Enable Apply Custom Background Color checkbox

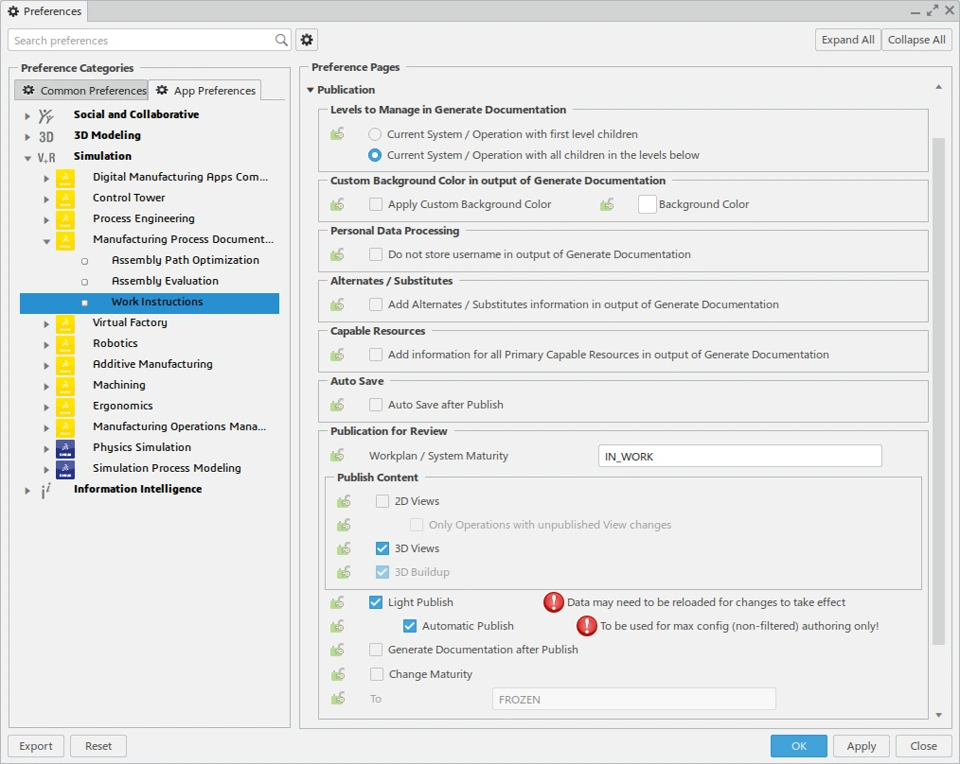pos(376,204)
